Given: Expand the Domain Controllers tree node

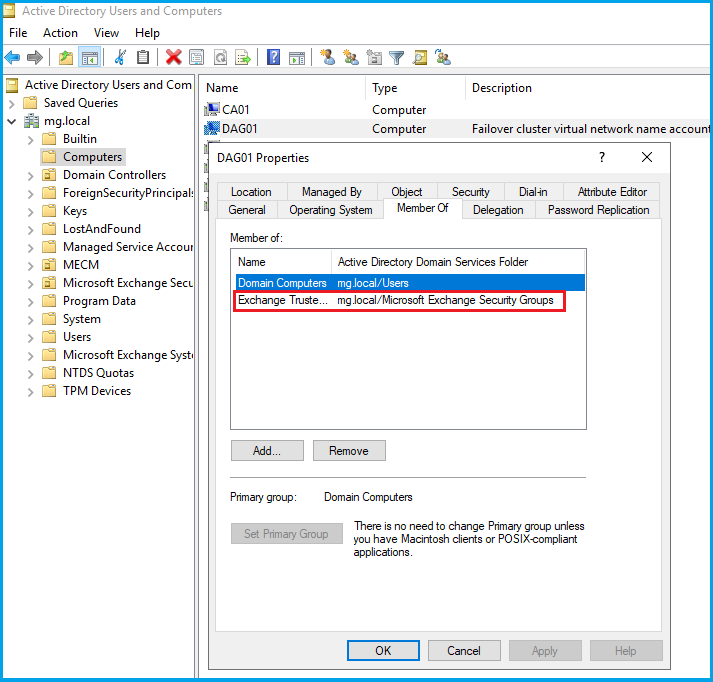Looking at the screenshot, I should click(x=30, y=175).
